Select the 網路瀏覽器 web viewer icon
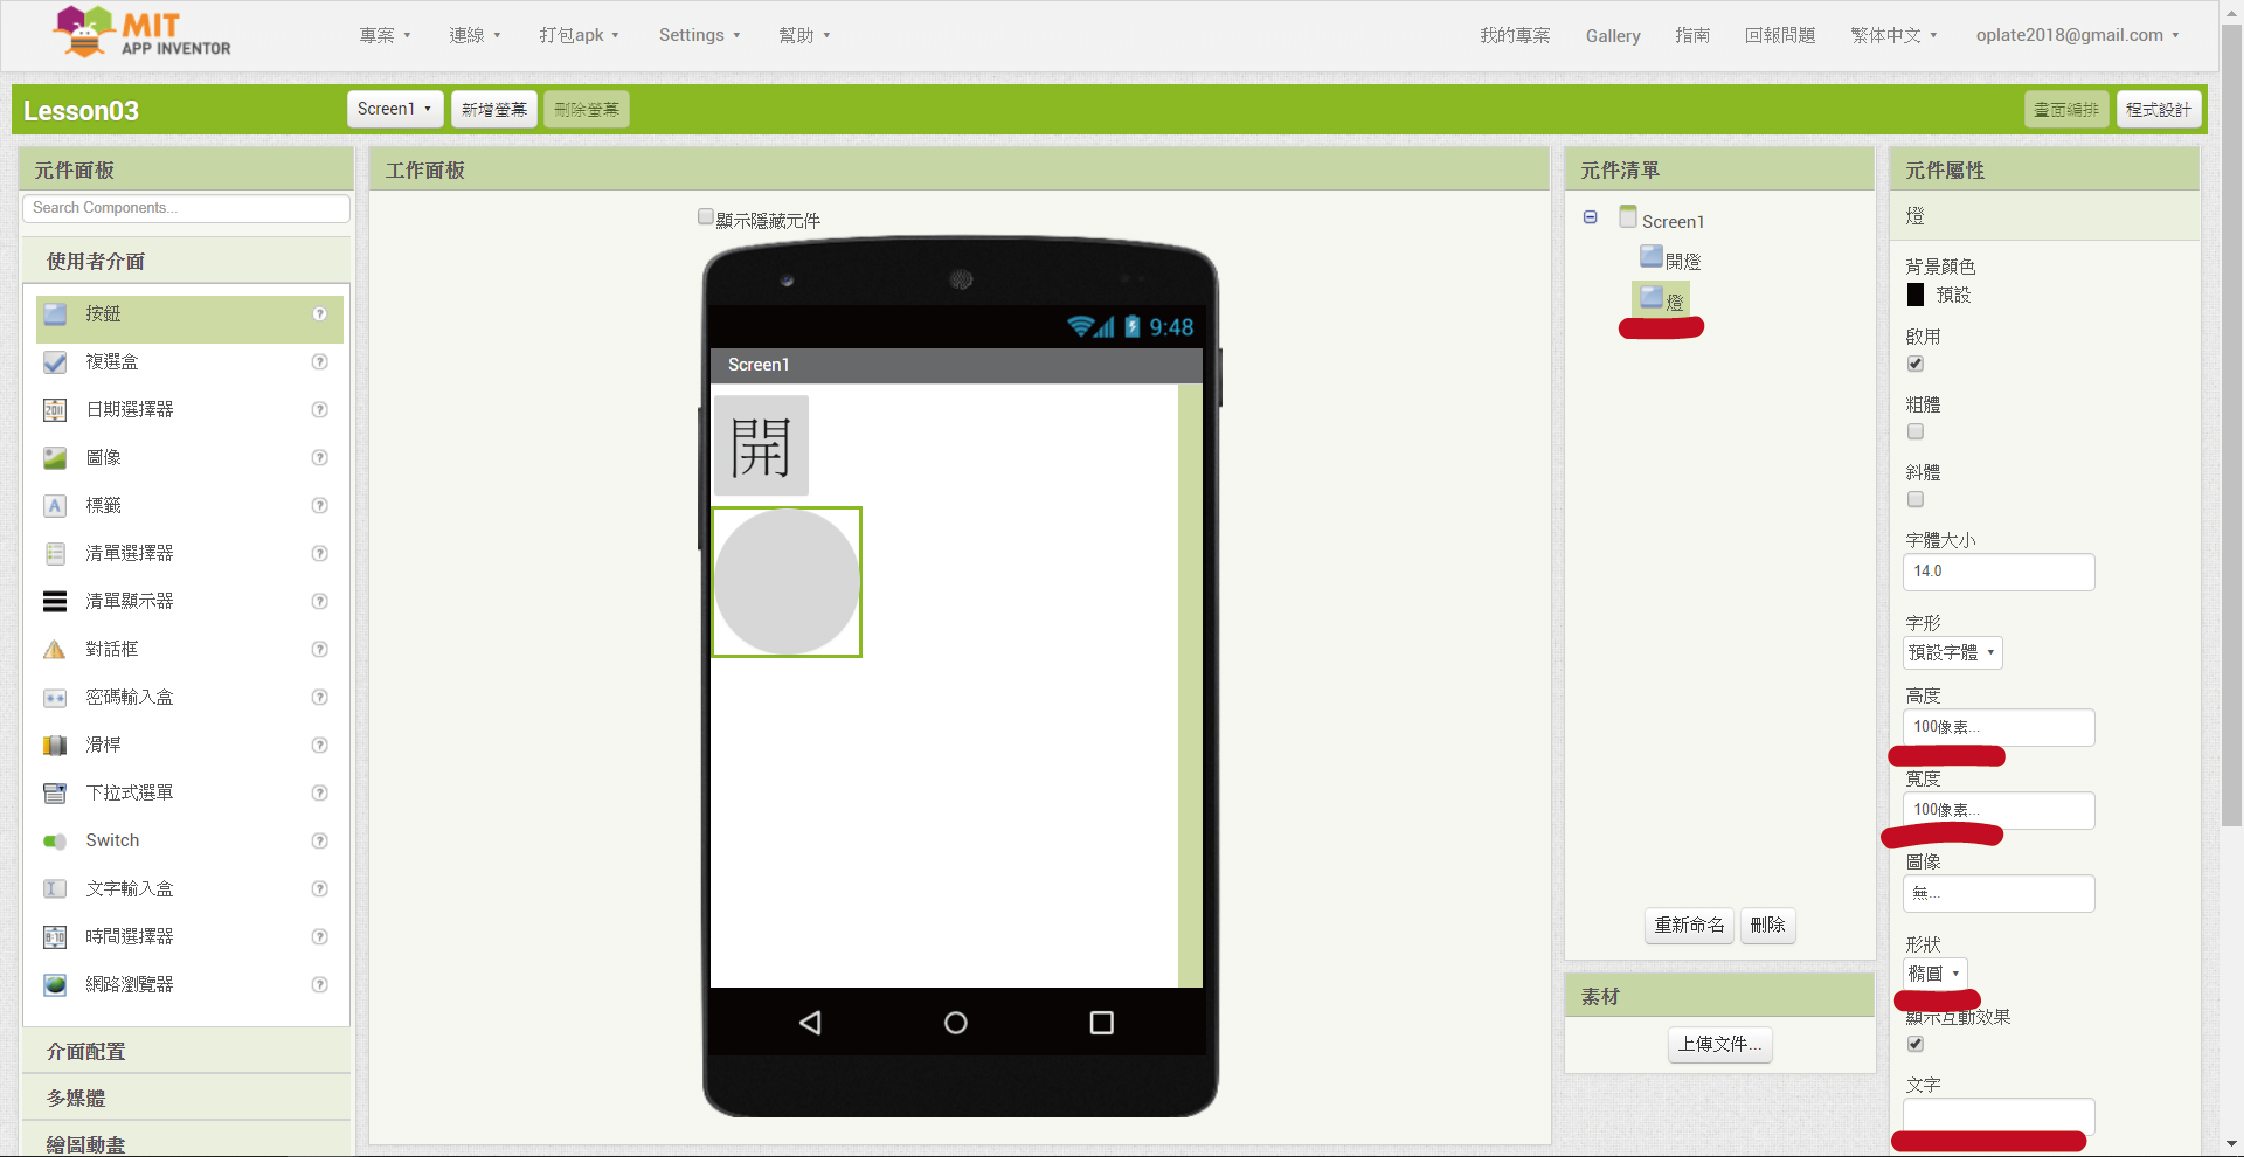Image resolution: width=2244 pixels, height=1157 pixels. tap(55, 985)
